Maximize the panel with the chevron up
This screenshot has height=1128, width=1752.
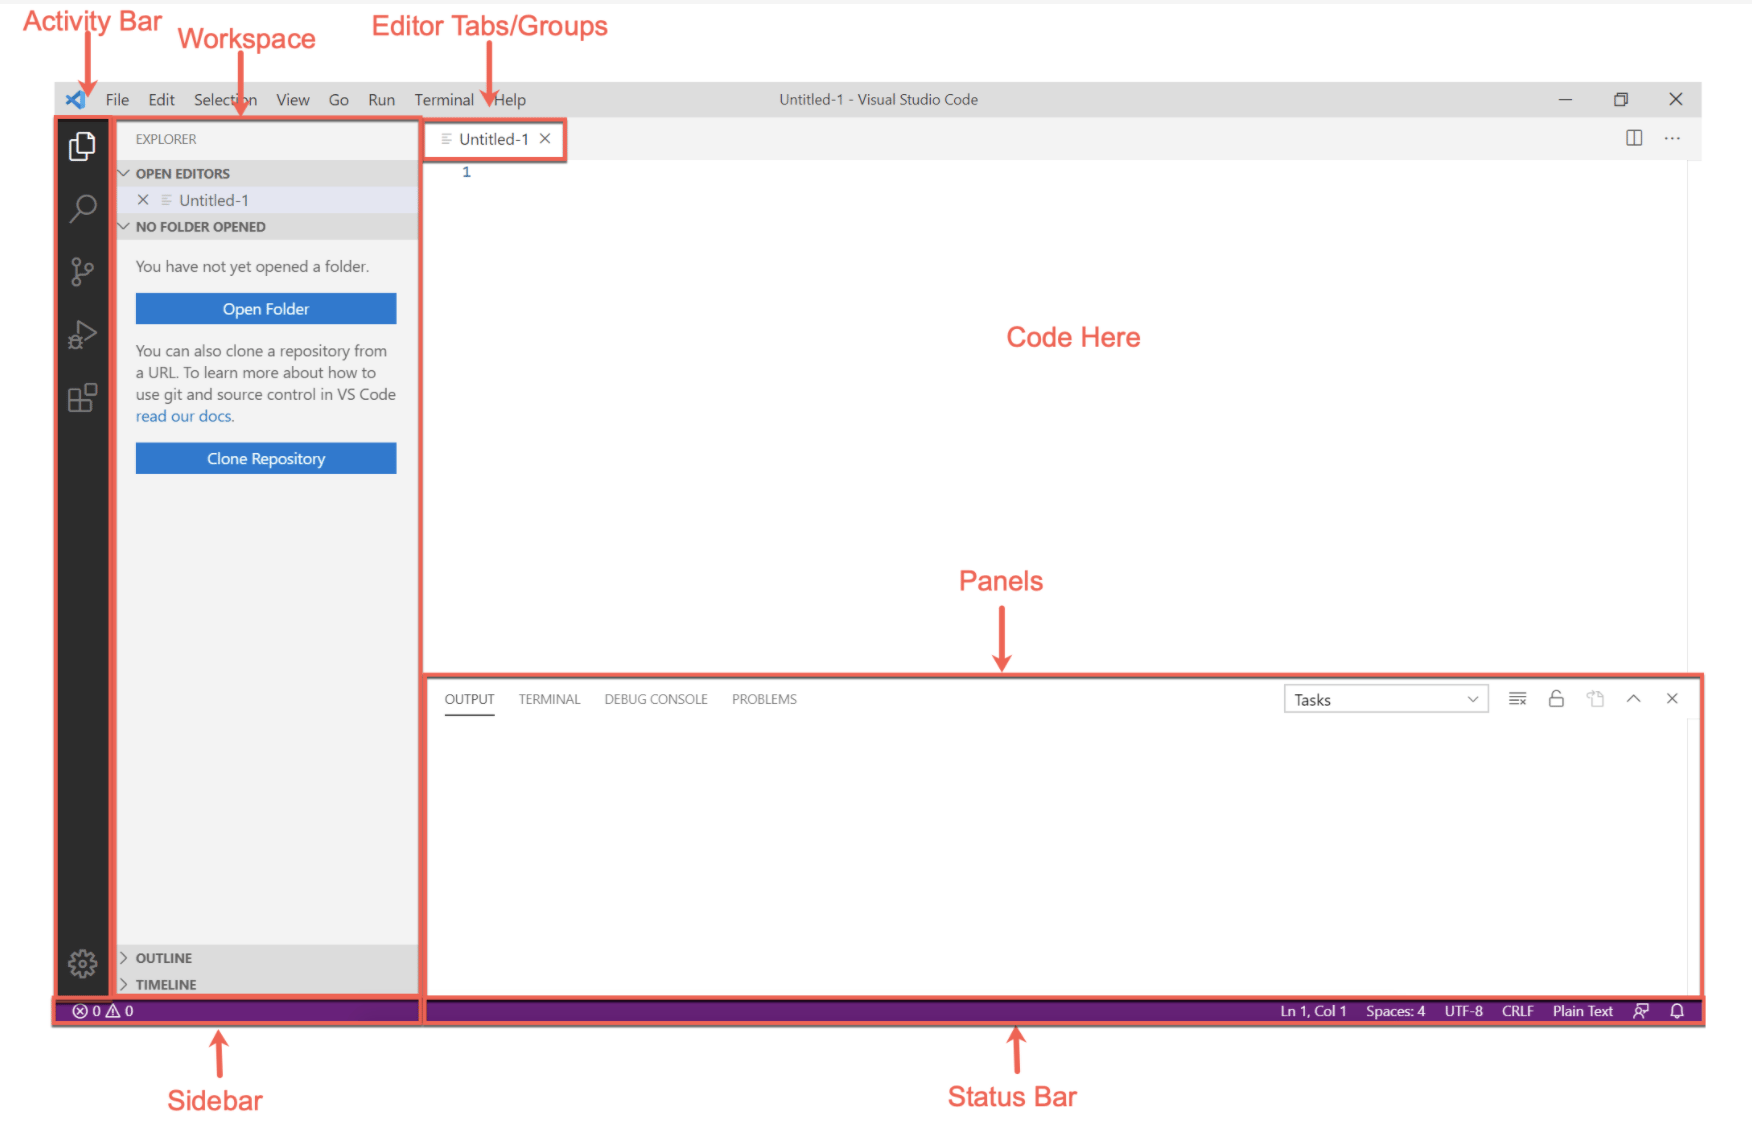(1633, 699)
